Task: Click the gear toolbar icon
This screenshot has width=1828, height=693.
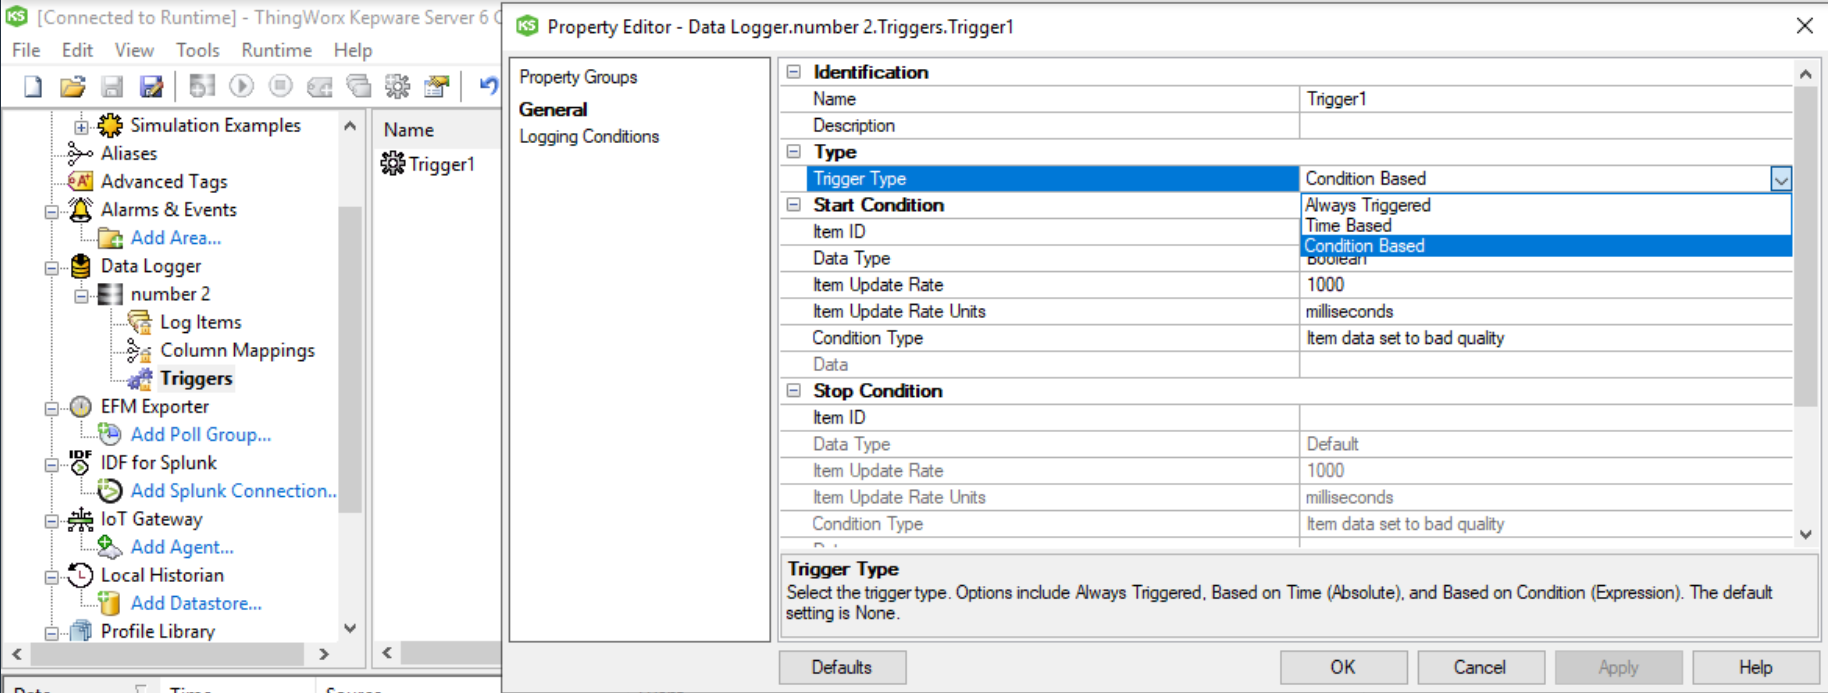Action: 397,87
